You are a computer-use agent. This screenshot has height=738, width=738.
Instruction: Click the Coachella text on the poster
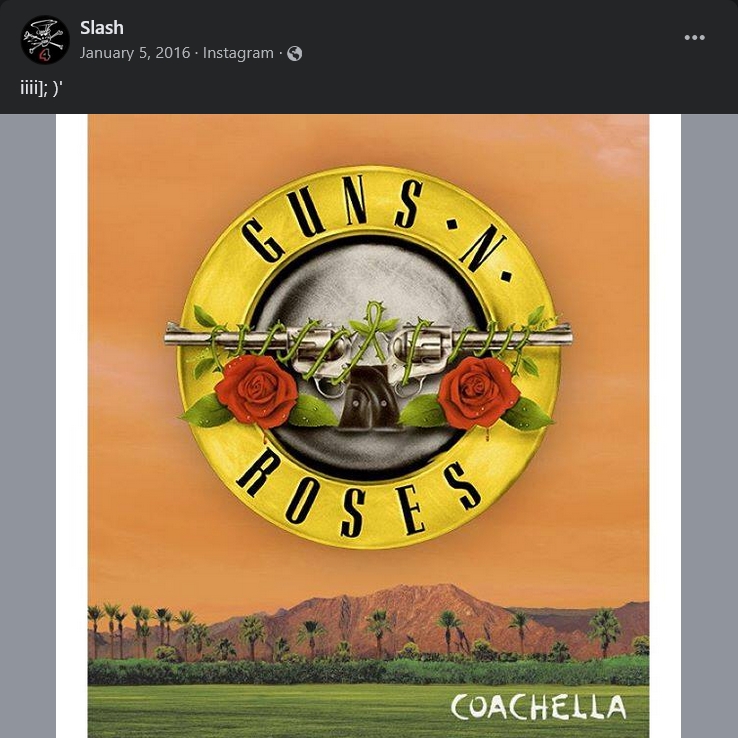click(538, 707)
